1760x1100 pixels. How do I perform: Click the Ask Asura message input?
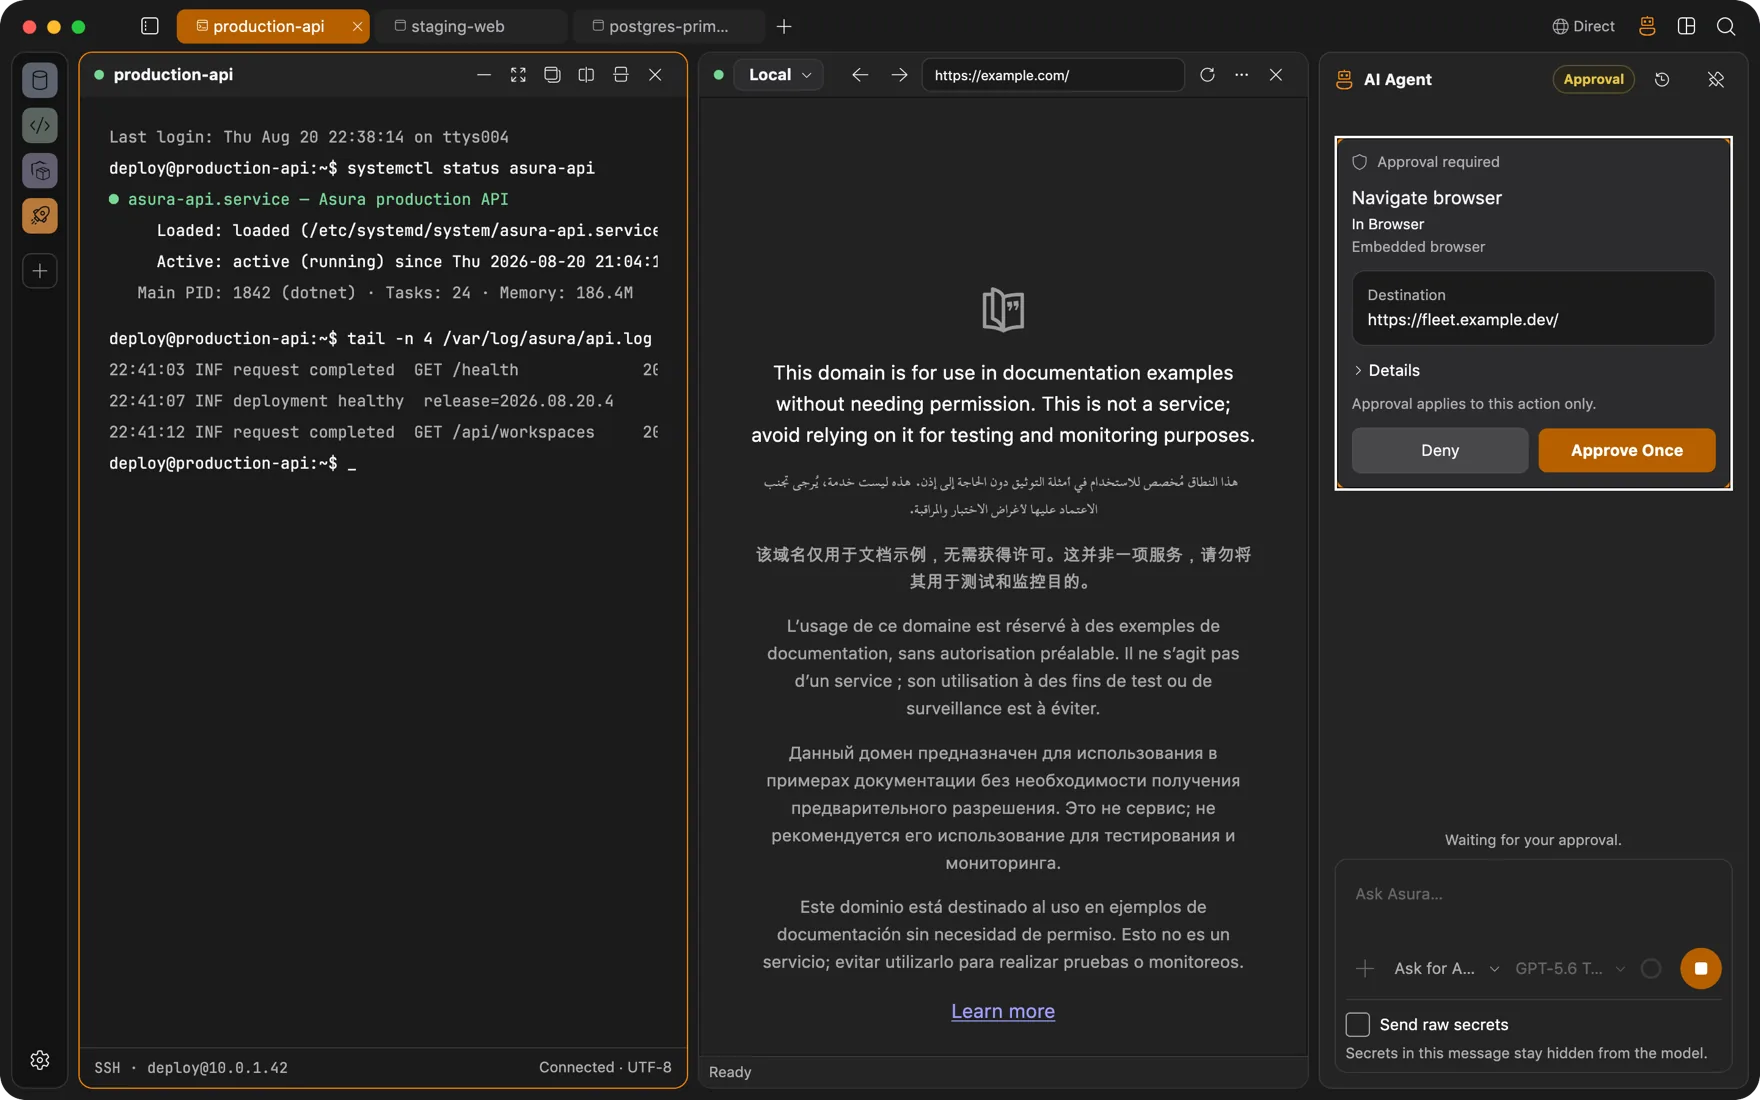coord(1533,894)
